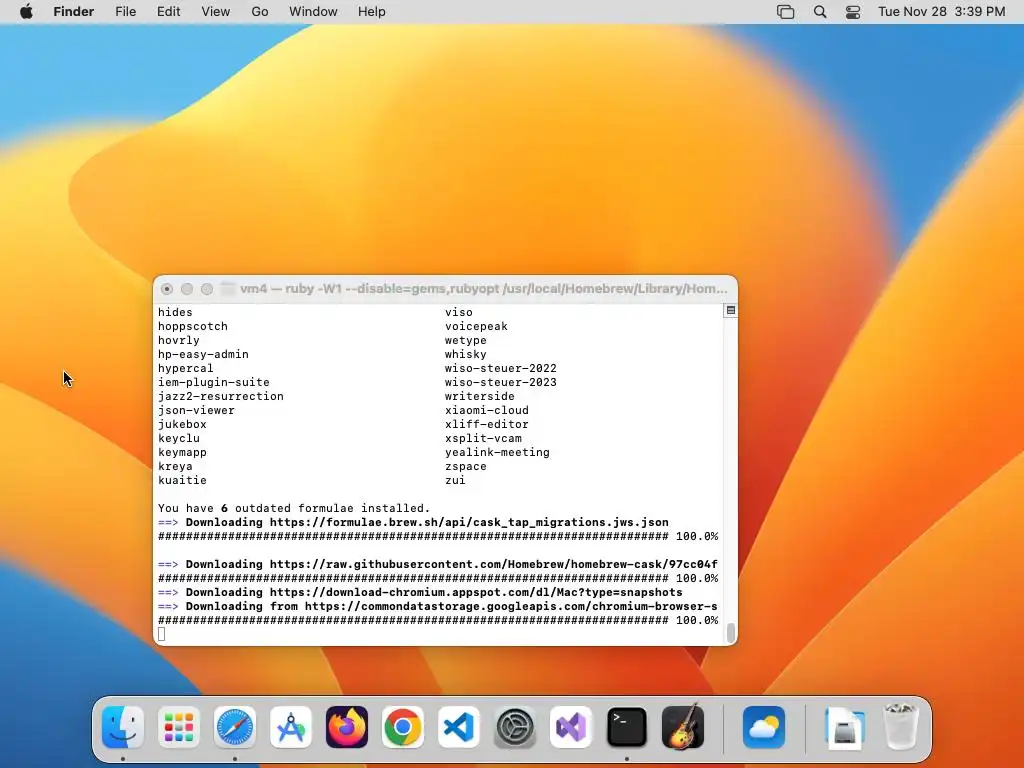
Task: Open Visual Studio (purple) in the Dock
Action: tap(571, 727)
